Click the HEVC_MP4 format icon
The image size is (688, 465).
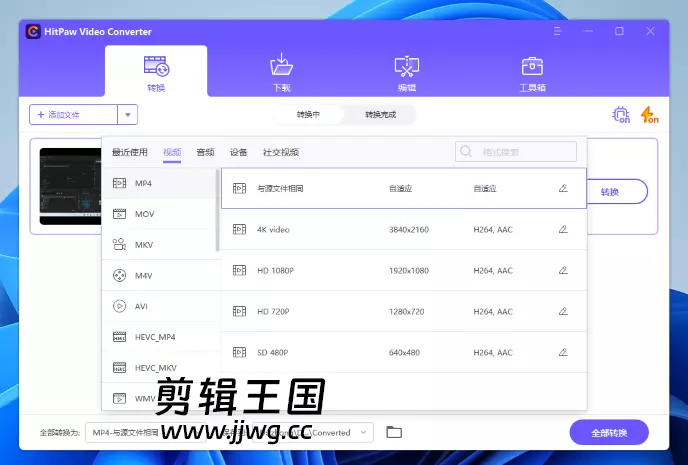click(119, 337)
